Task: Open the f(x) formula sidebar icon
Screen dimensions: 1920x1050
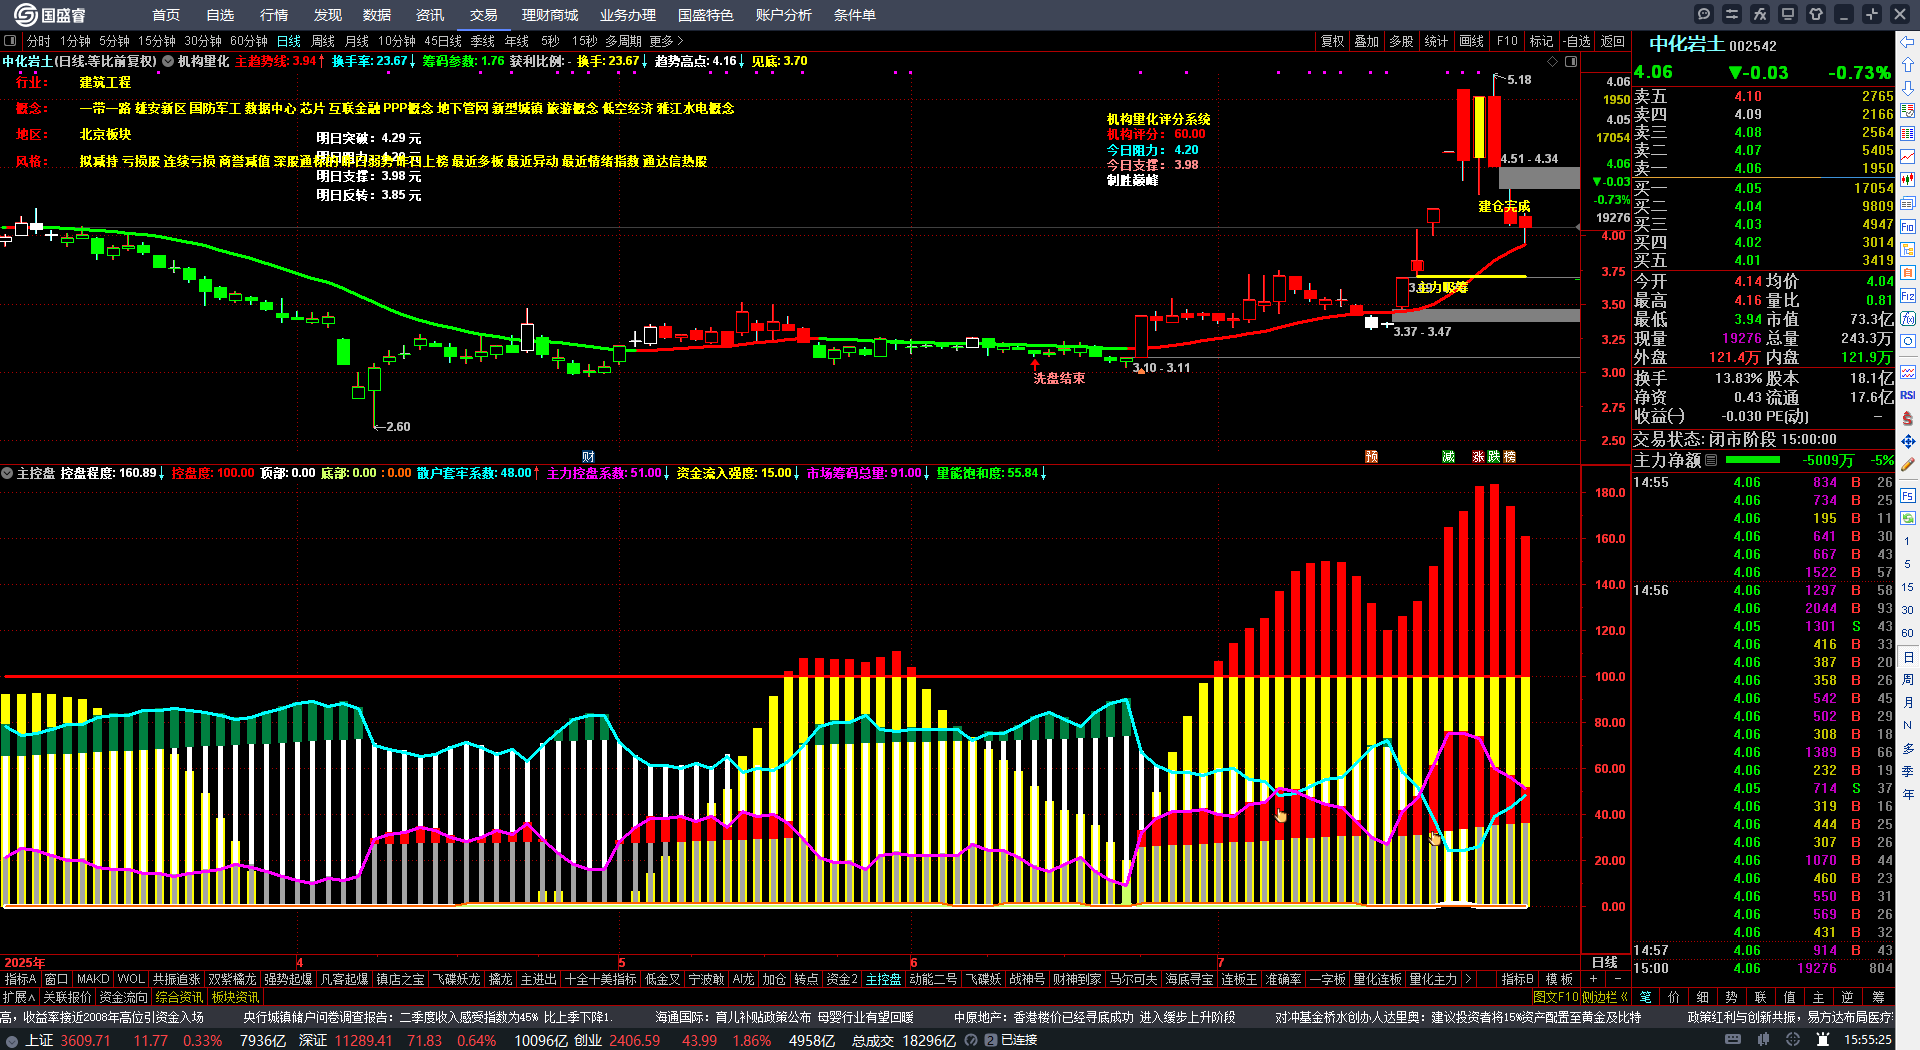Action: 1908,319
